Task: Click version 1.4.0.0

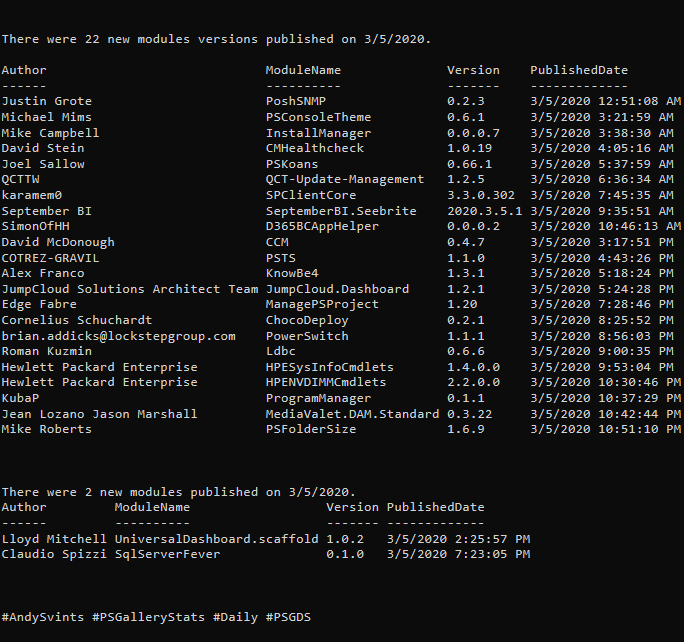Action: (x=473, y=367)
